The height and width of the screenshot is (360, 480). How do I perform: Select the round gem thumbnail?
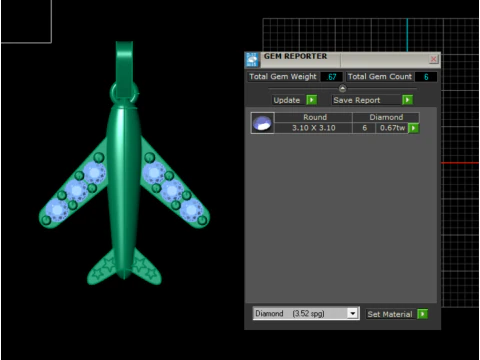coord(262,123)
